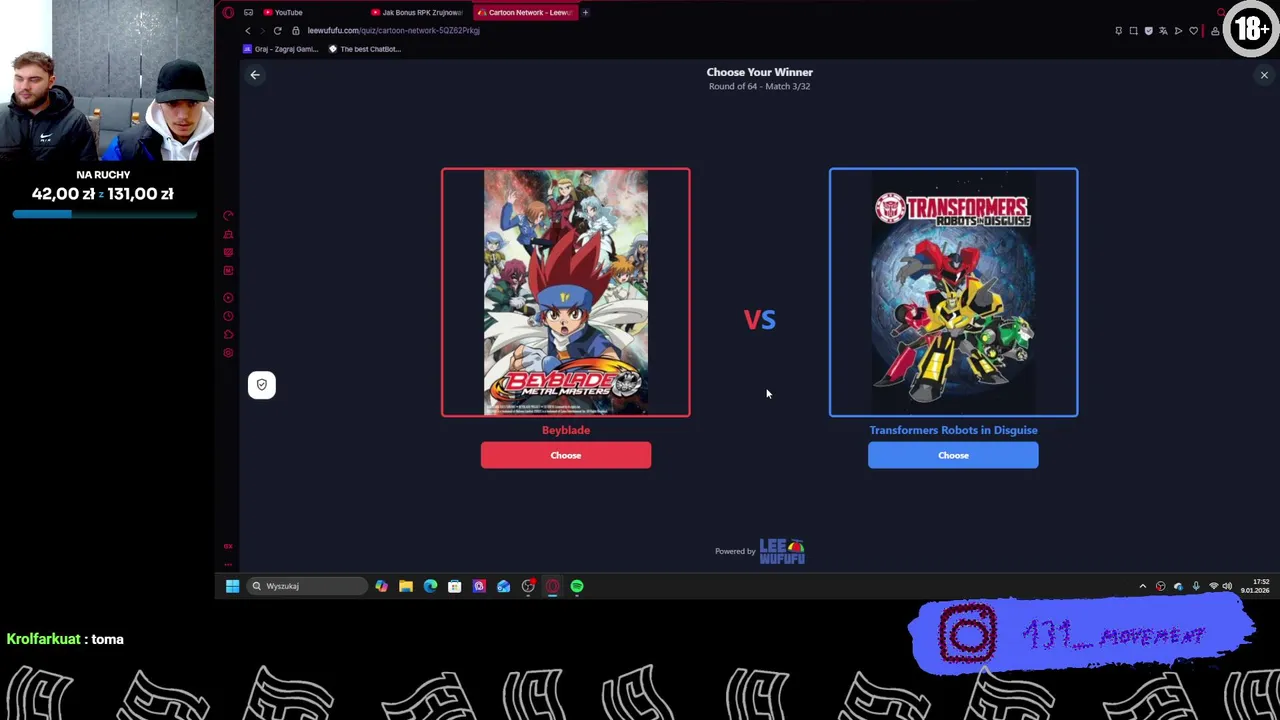Viewport: 1280px width, 720px height.
Task: Select the Cartoon Network - Leewufufu tab
Action: pyautogui.click(x=525, y=12)
